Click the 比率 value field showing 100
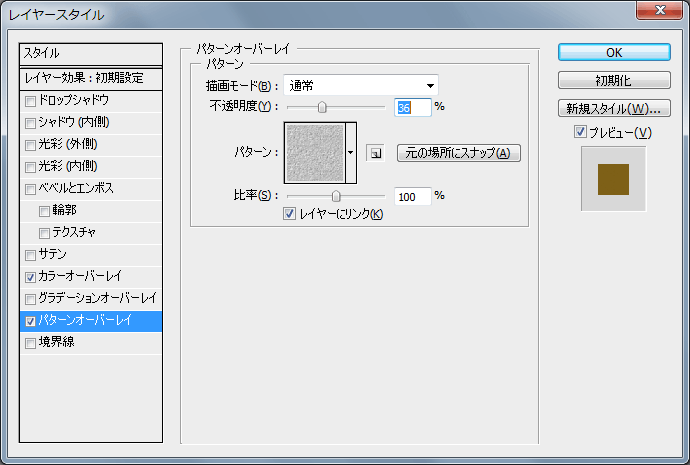This screenshot has height=465, width=690. pos(412,197)
